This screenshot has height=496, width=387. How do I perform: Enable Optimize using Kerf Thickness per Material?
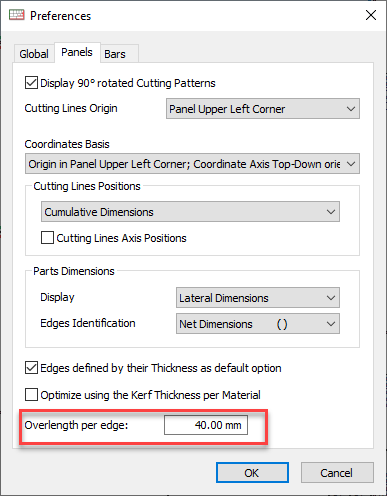coord(31,395)
